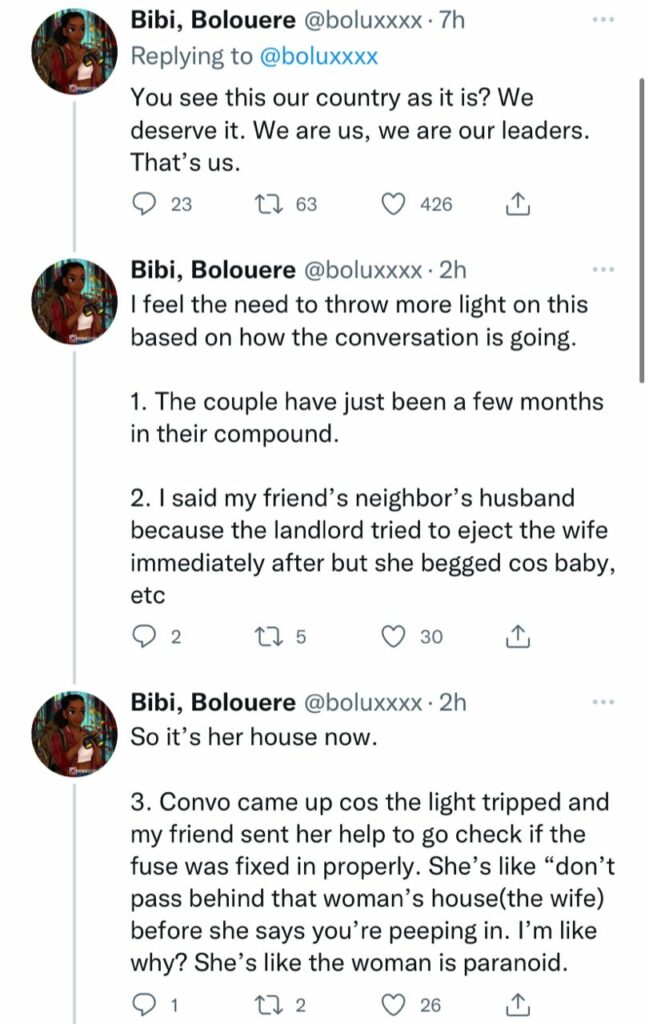The width and height of the screenshot is (649, 1024).
Task: Open reply on tweet with 2 comments
Action: tap(144, 636)
